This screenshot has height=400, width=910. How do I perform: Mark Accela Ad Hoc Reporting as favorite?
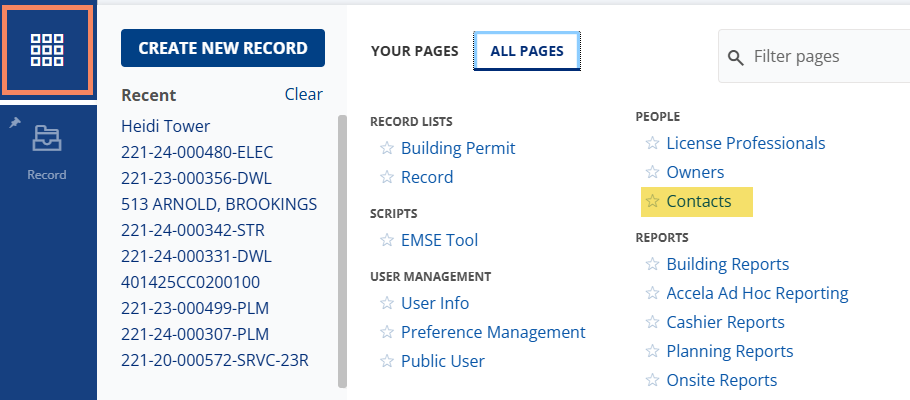[x=652, y=294]
